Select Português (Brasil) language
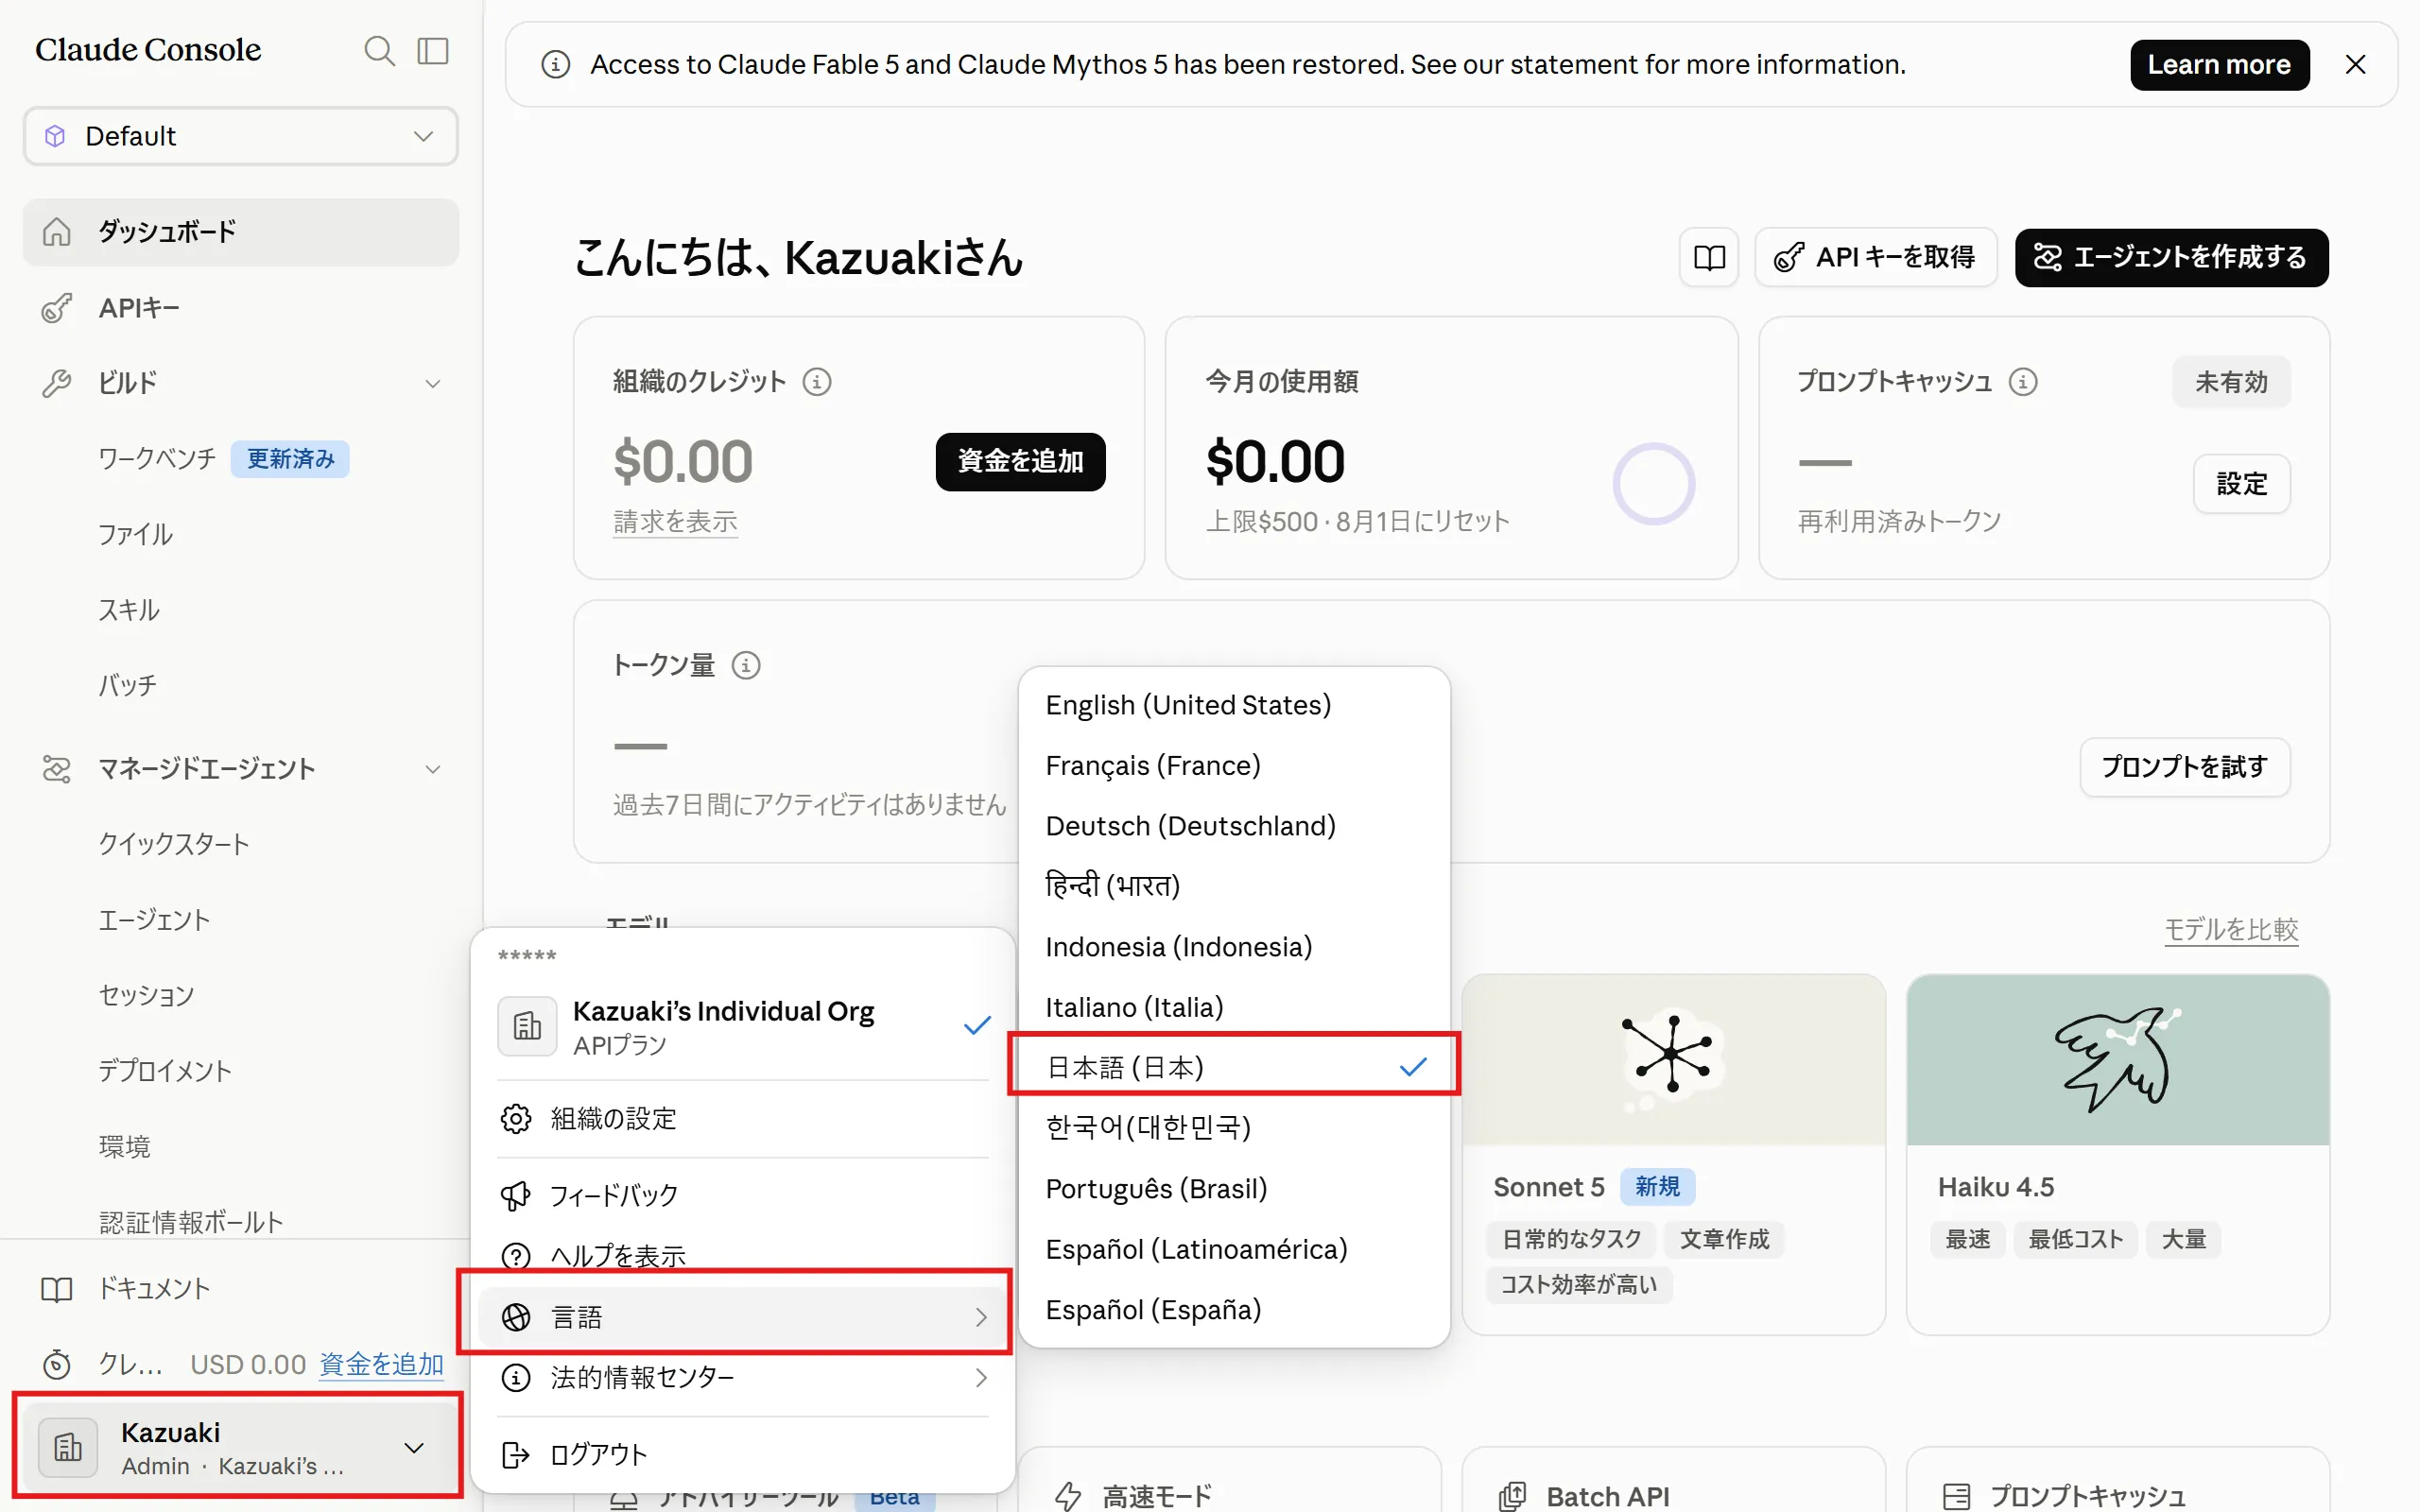The height and width of the screenshot is (1512, 2420). 1234,1189
